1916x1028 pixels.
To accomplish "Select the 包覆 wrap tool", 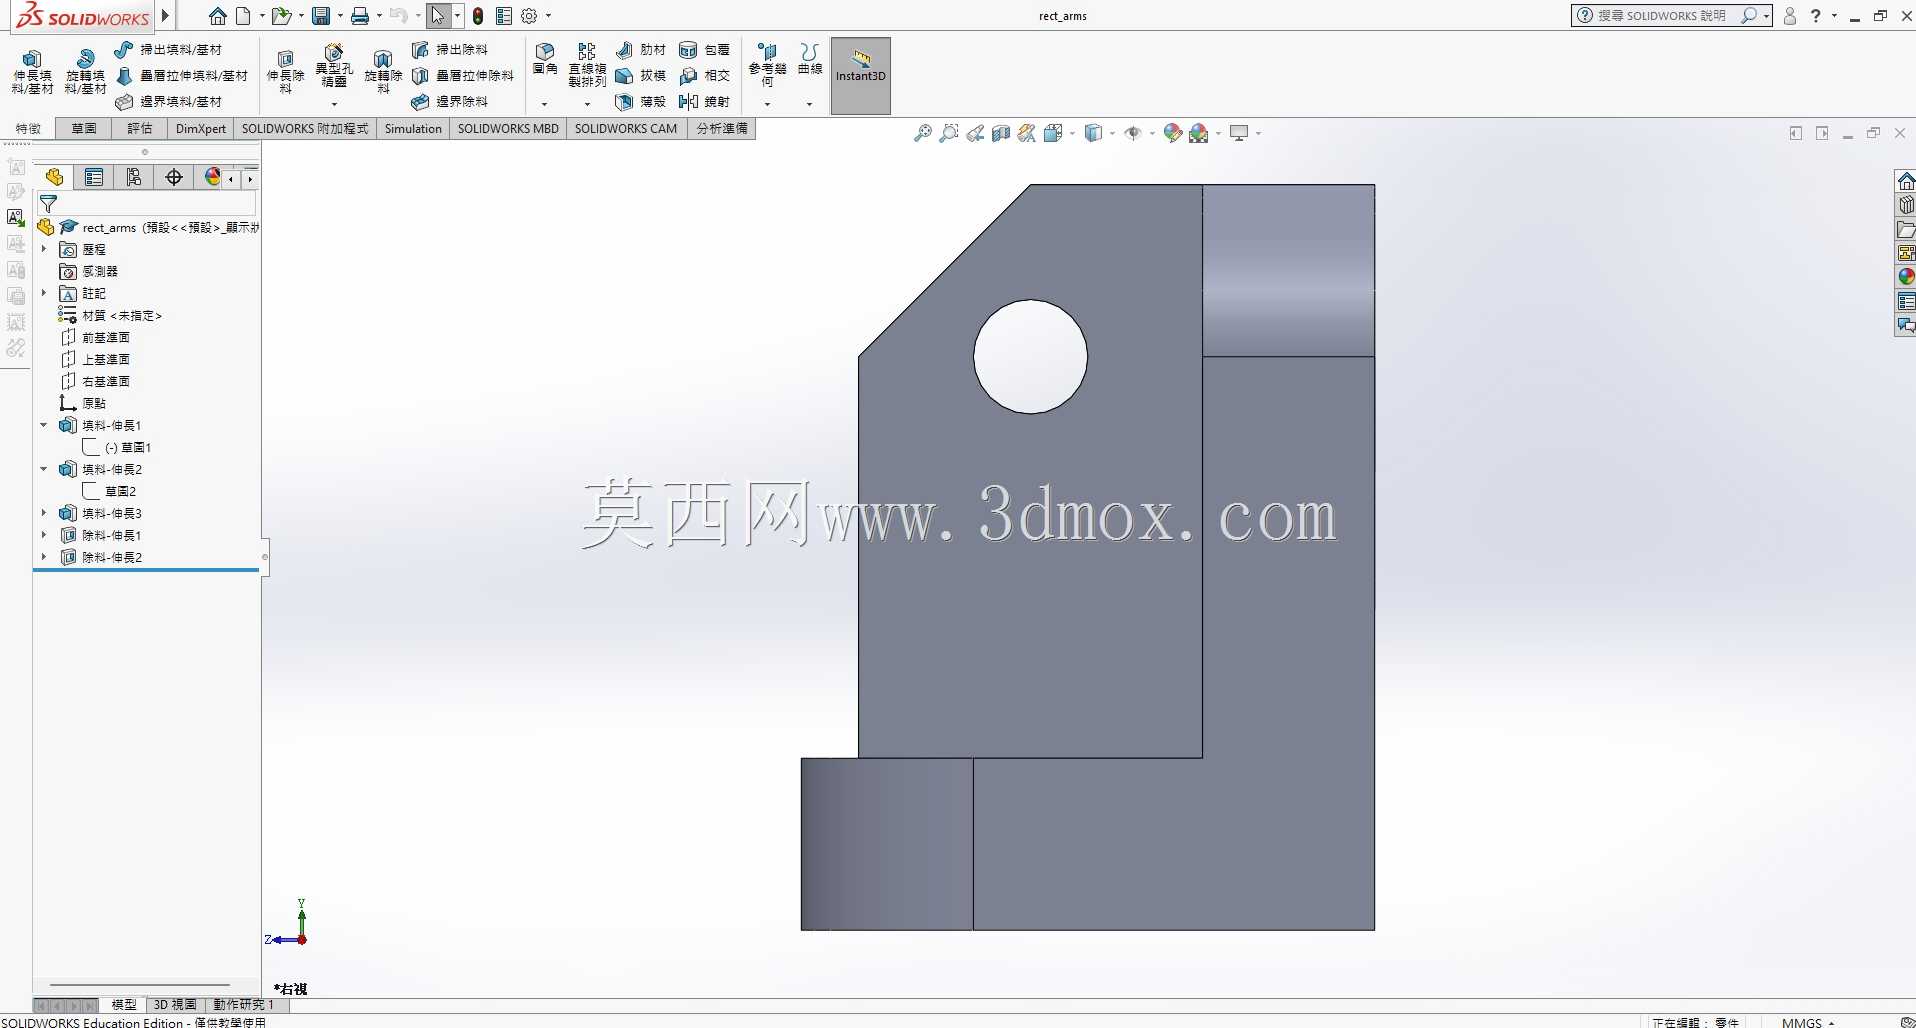I will 705,50.
